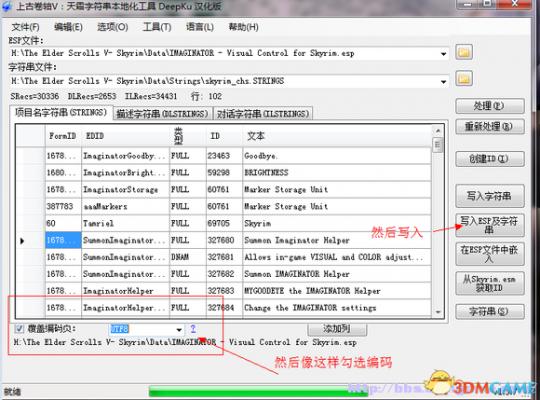
Task: Click the current row indicator arrow
Action: click(22, 241)
